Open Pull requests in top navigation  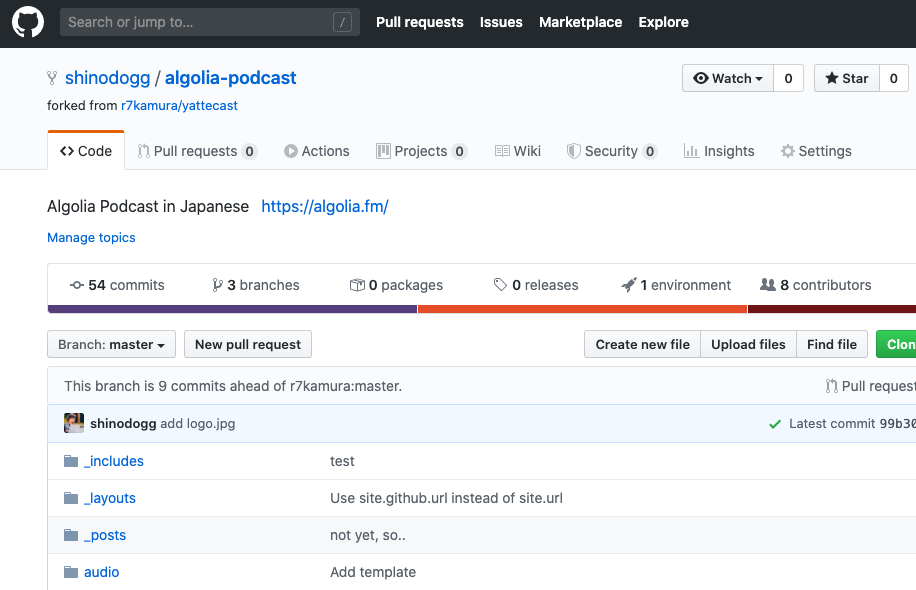click(x=419, y=22)
